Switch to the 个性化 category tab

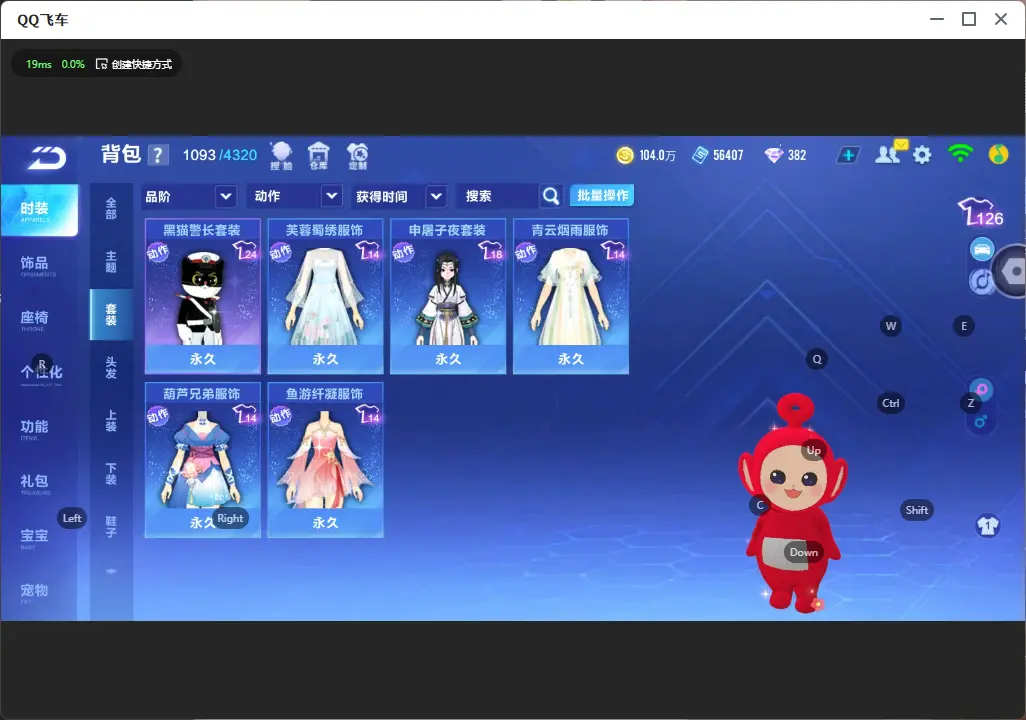coord(38,374)
